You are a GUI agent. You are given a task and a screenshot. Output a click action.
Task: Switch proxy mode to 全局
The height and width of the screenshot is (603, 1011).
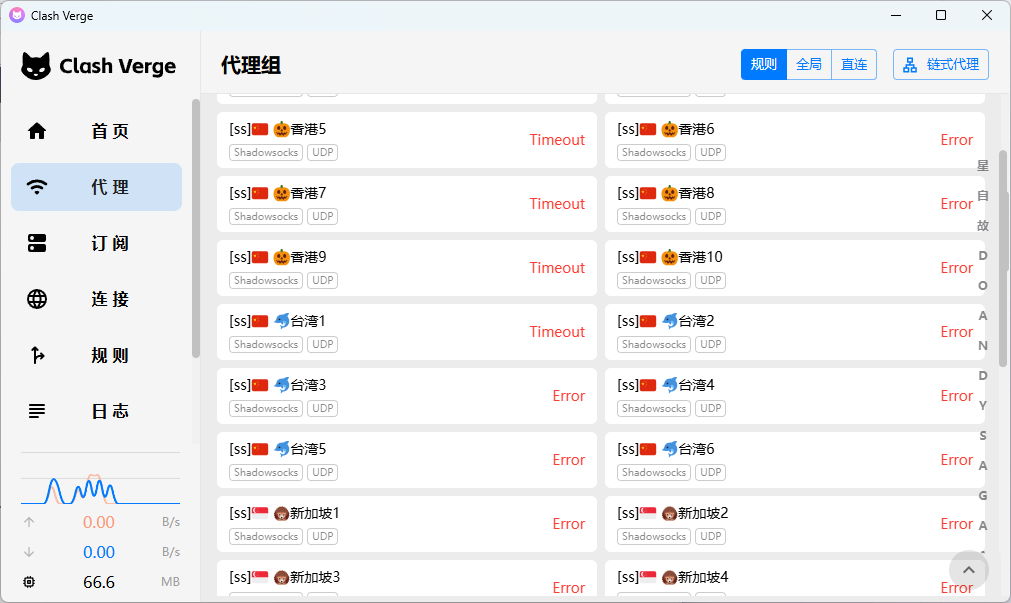click(808, 65)
